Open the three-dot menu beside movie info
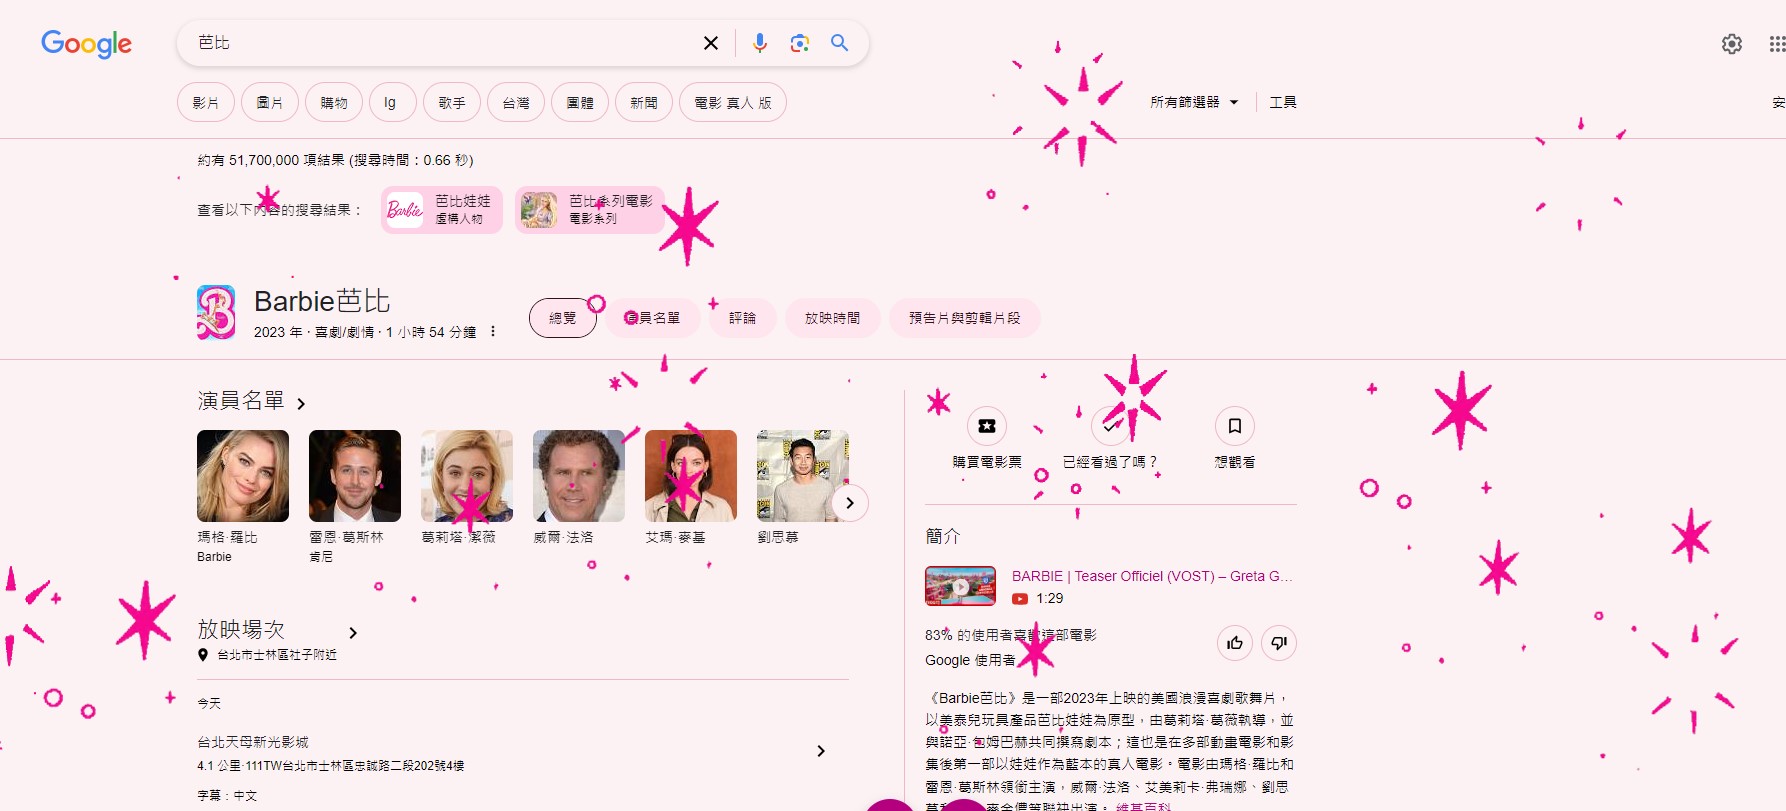This screenshot has width=1786, height=811. (x=493, y=332)
